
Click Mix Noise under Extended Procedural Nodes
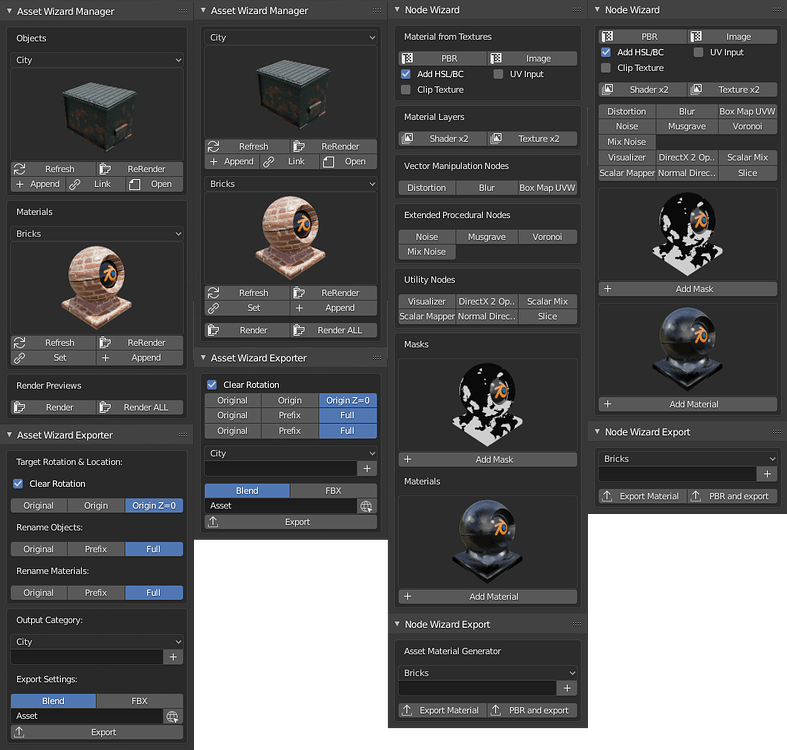pyautogui.click(x=427, y=252)
